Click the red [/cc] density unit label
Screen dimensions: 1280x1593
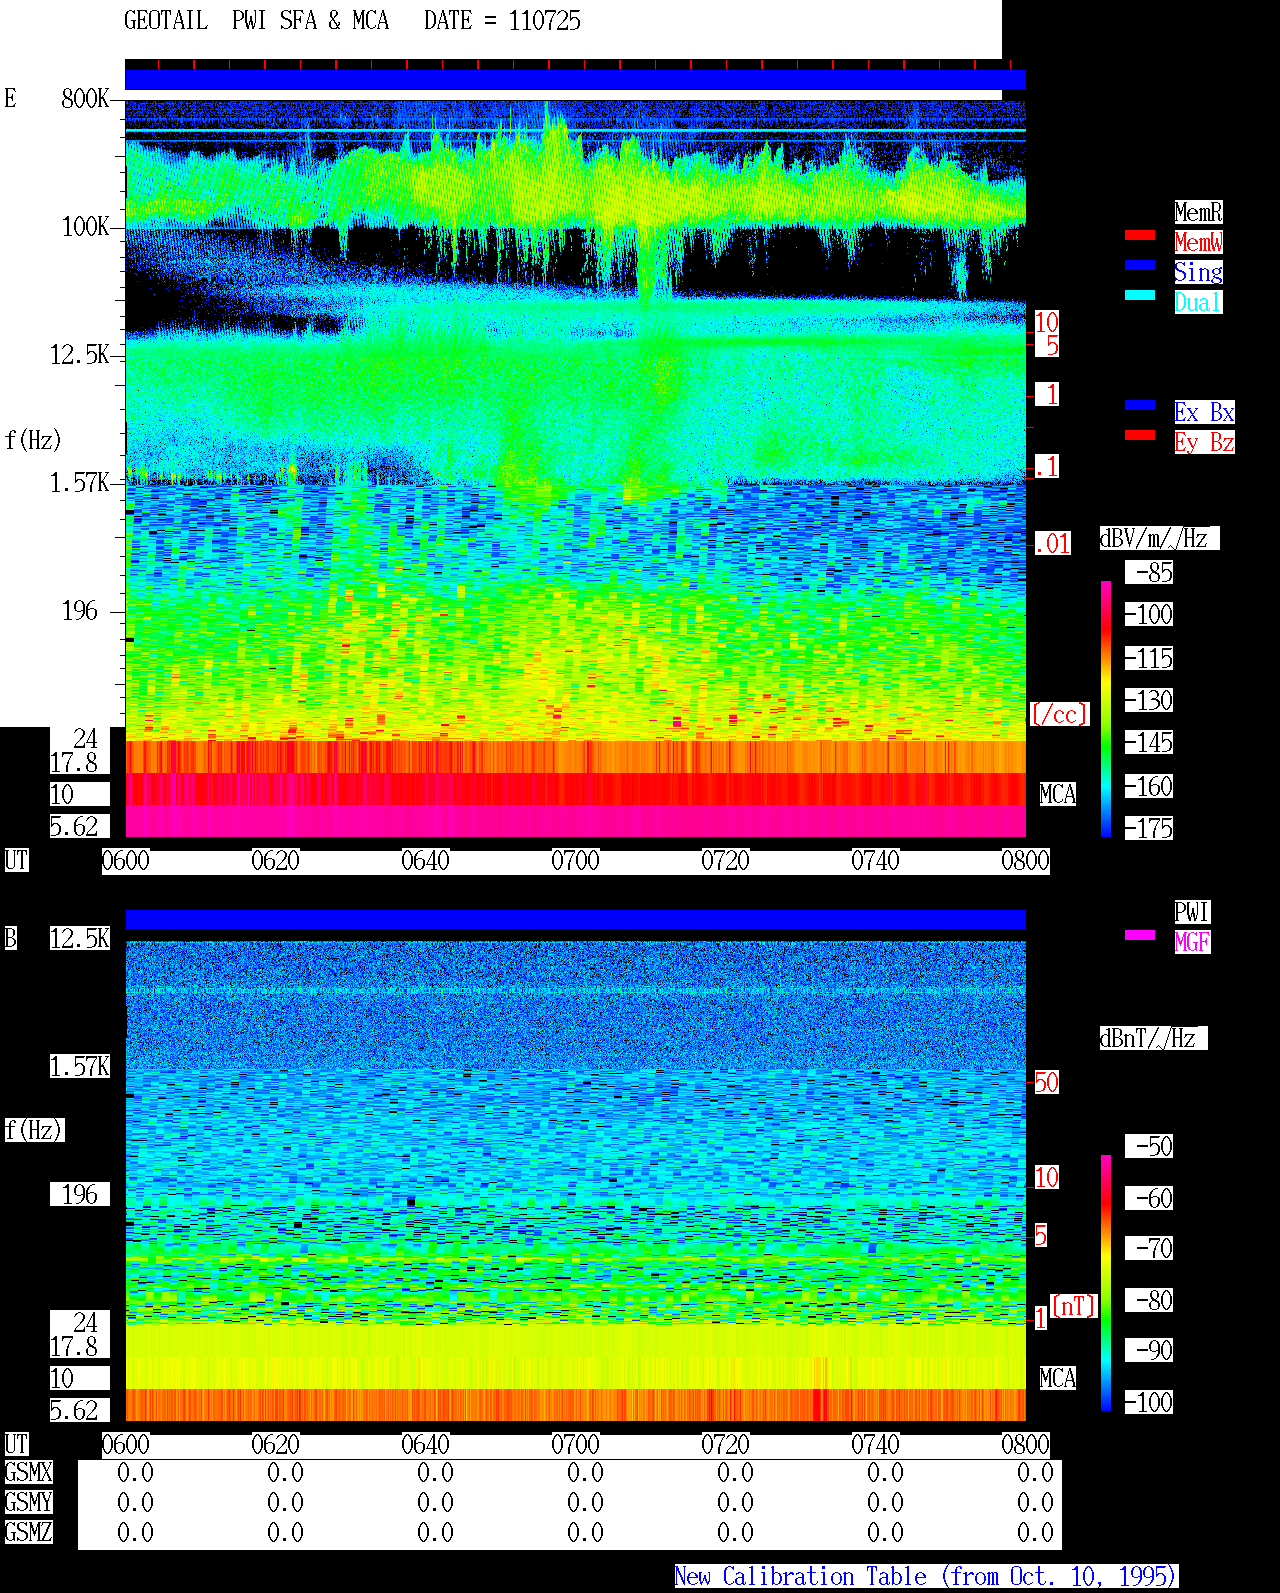(x=1059, y=715)
